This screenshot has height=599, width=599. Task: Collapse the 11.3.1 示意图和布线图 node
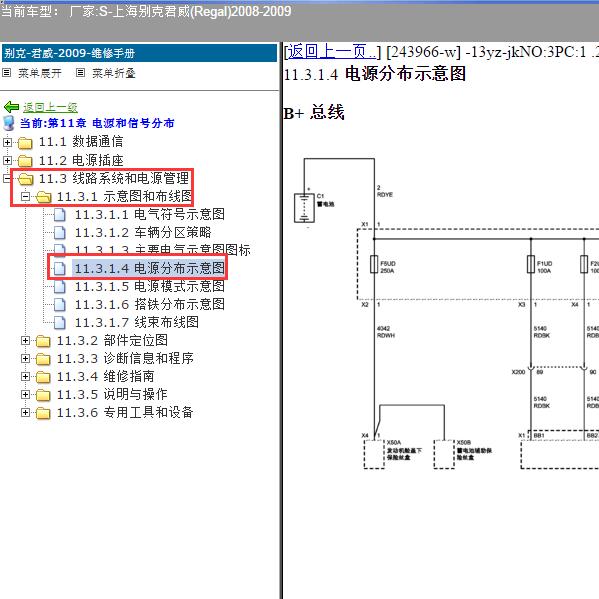(x=25, y=196)
